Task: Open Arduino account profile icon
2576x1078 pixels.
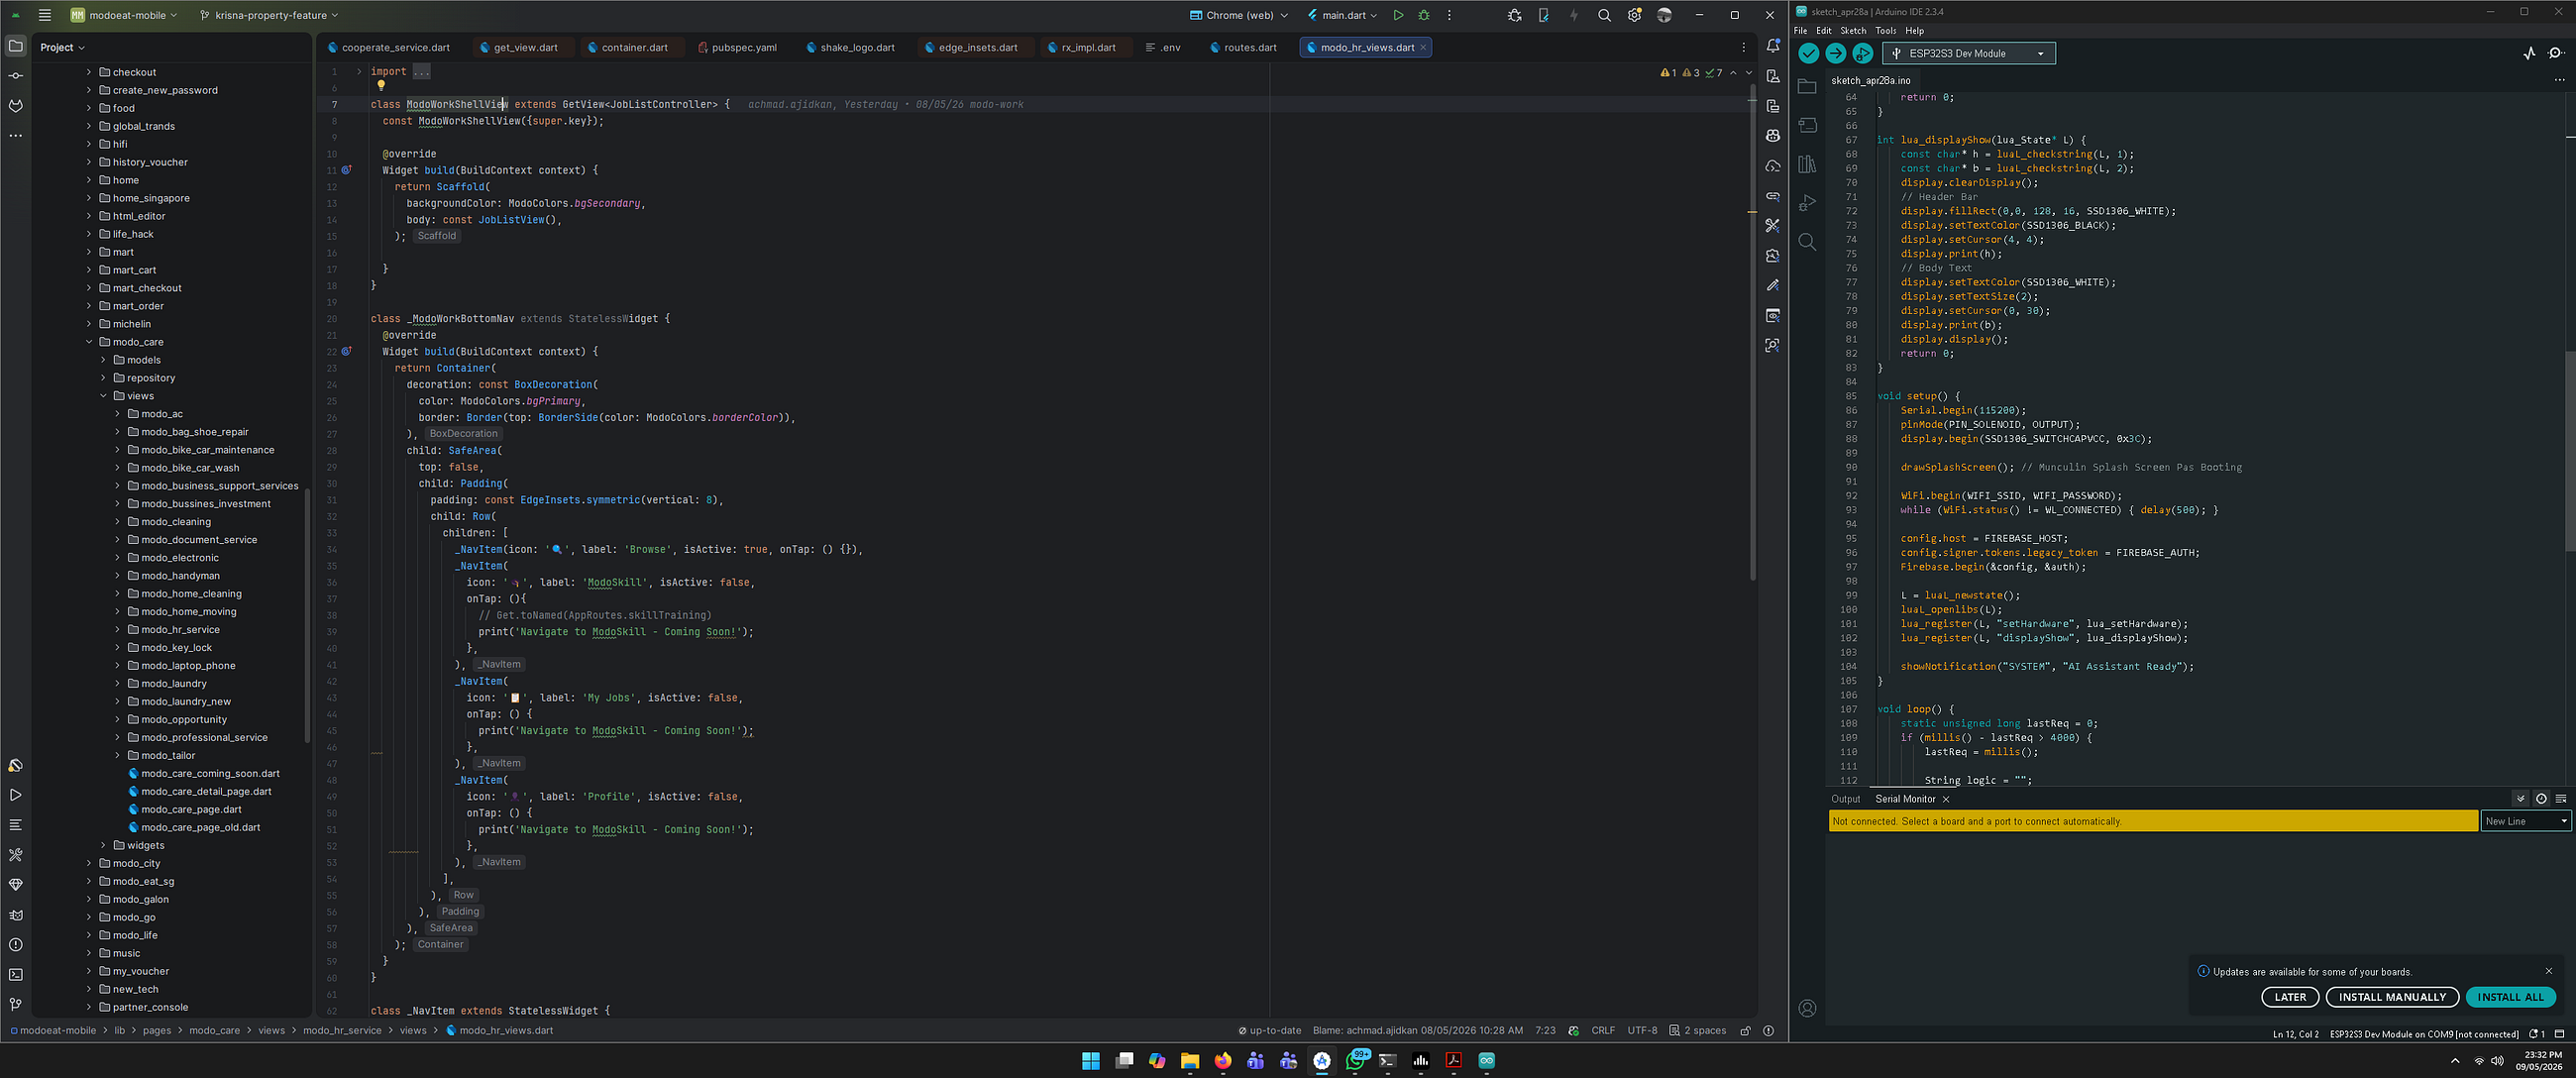Action: (1807, 1008)
